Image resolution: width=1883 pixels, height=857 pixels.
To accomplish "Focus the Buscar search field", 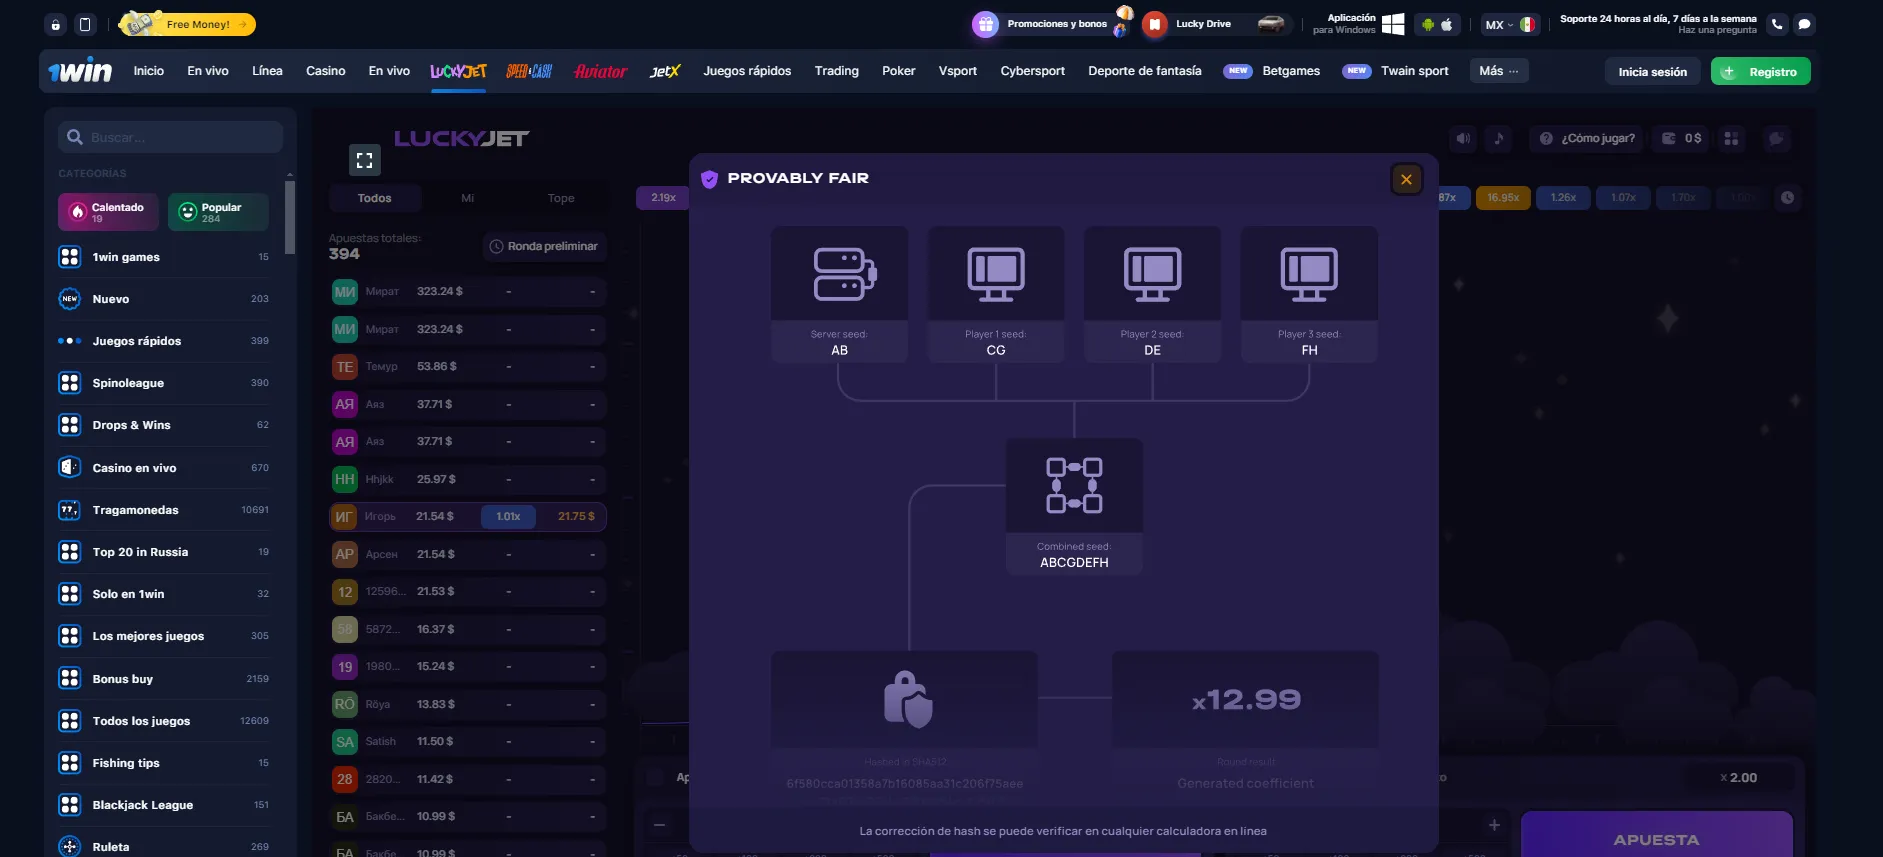I will click(171, 137).
